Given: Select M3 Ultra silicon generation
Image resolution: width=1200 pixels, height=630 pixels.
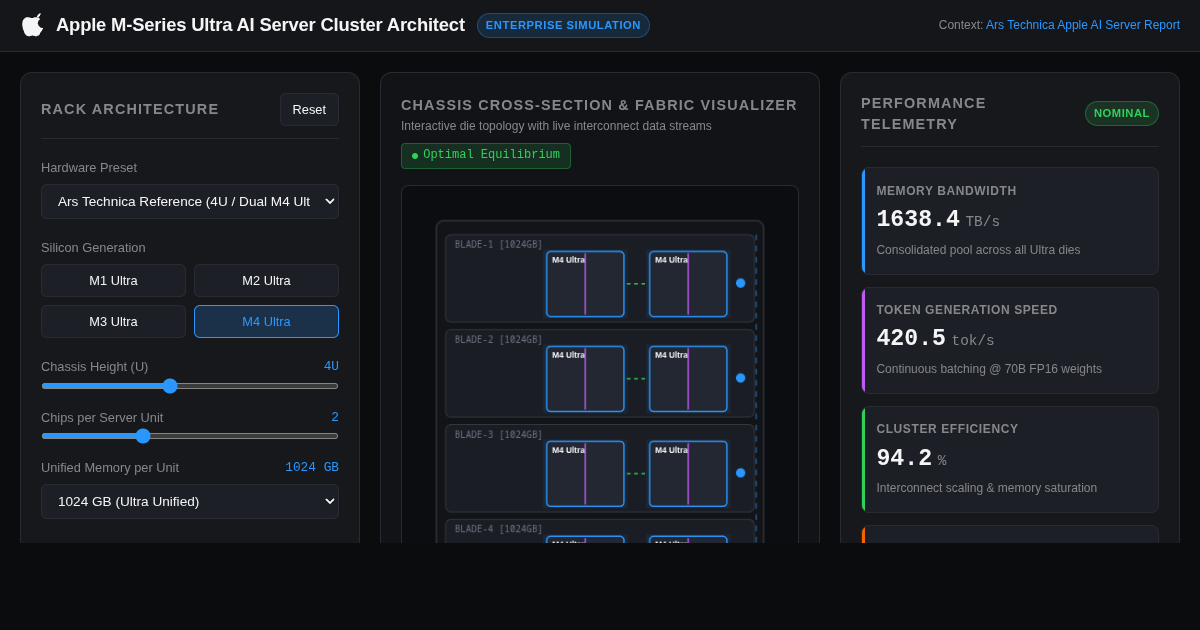Looking at the screenshot, I should tap(113, 321).
